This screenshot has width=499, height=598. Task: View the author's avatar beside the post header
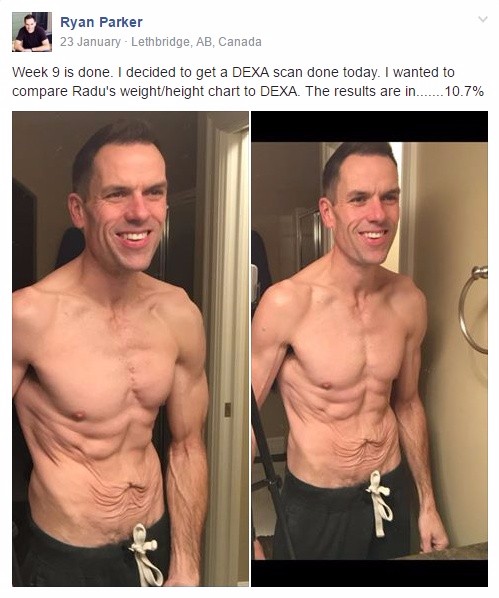[32, 32]
